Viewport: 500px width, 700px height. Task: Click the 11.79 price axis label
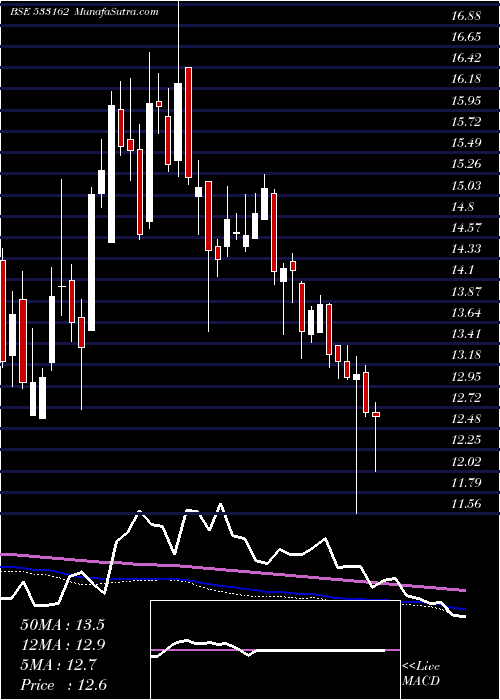466,483
